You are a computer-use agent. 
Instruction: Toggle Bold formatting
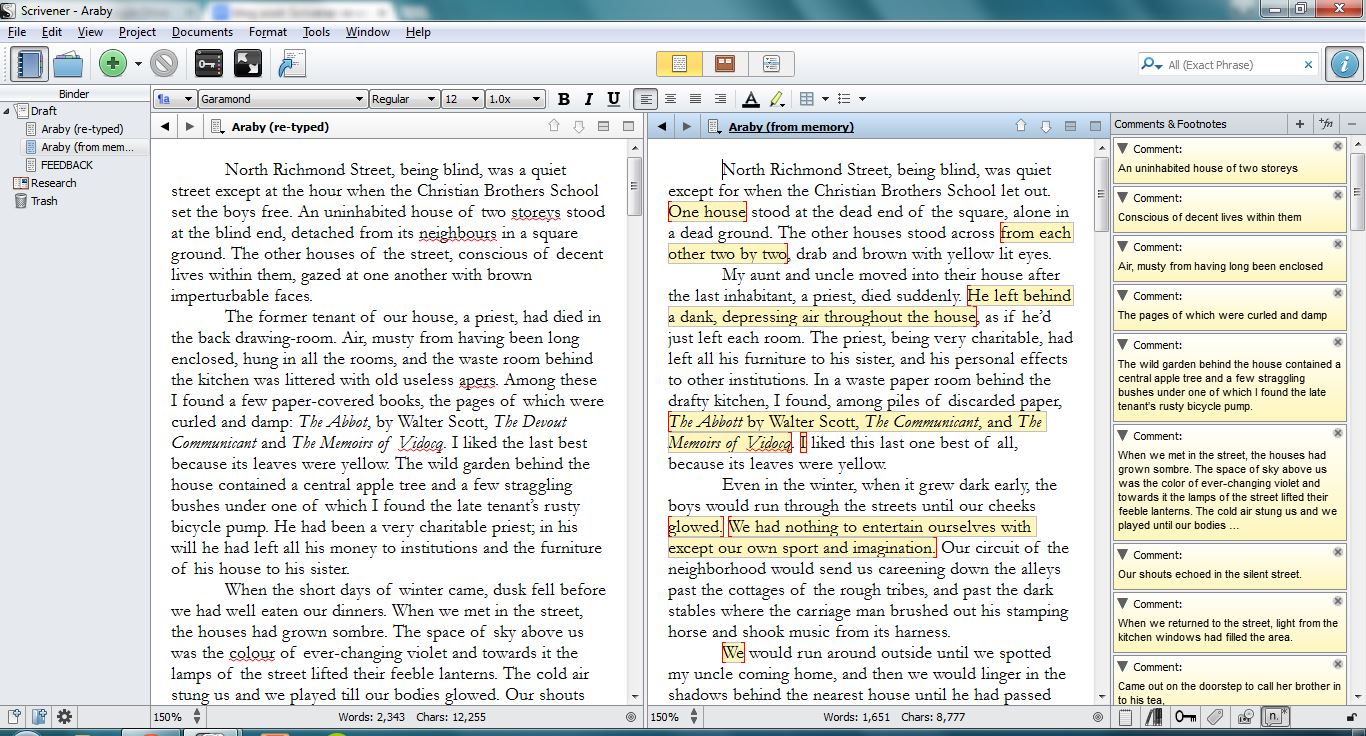tap(564, 99)
